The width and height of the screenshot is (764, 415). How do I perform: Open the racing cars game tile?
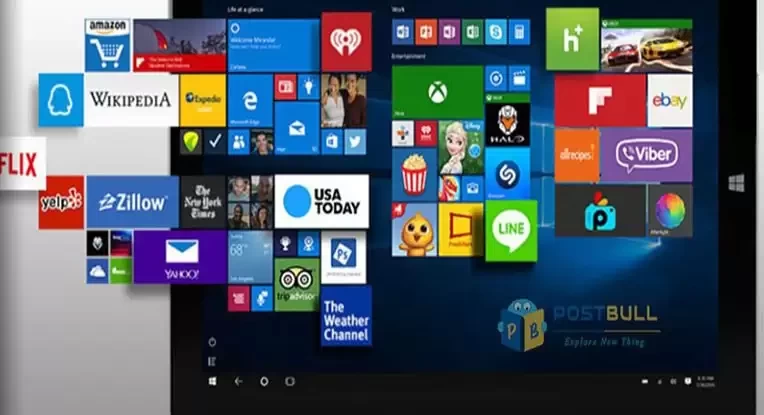647,46
